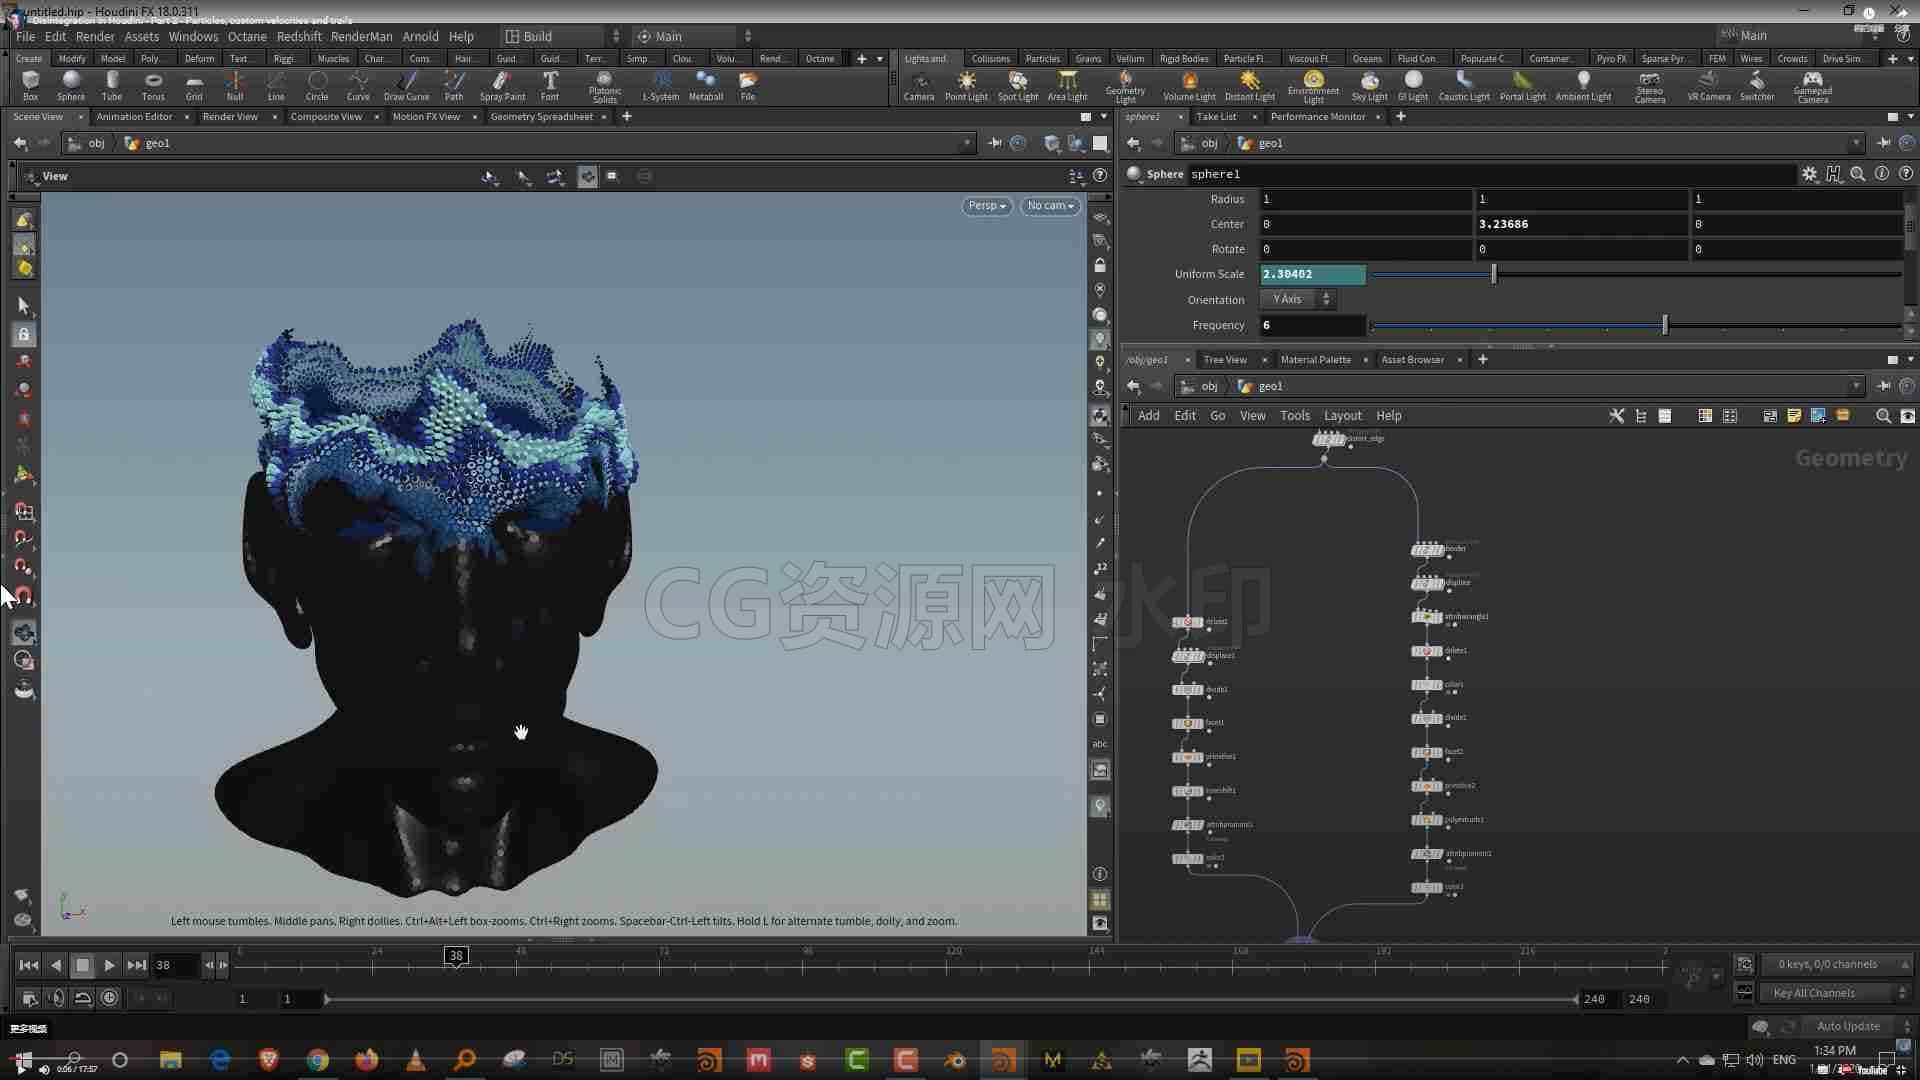Search in the network editor toolbar
This screenshot has height=1080, width=1920.
[1883, 416]
